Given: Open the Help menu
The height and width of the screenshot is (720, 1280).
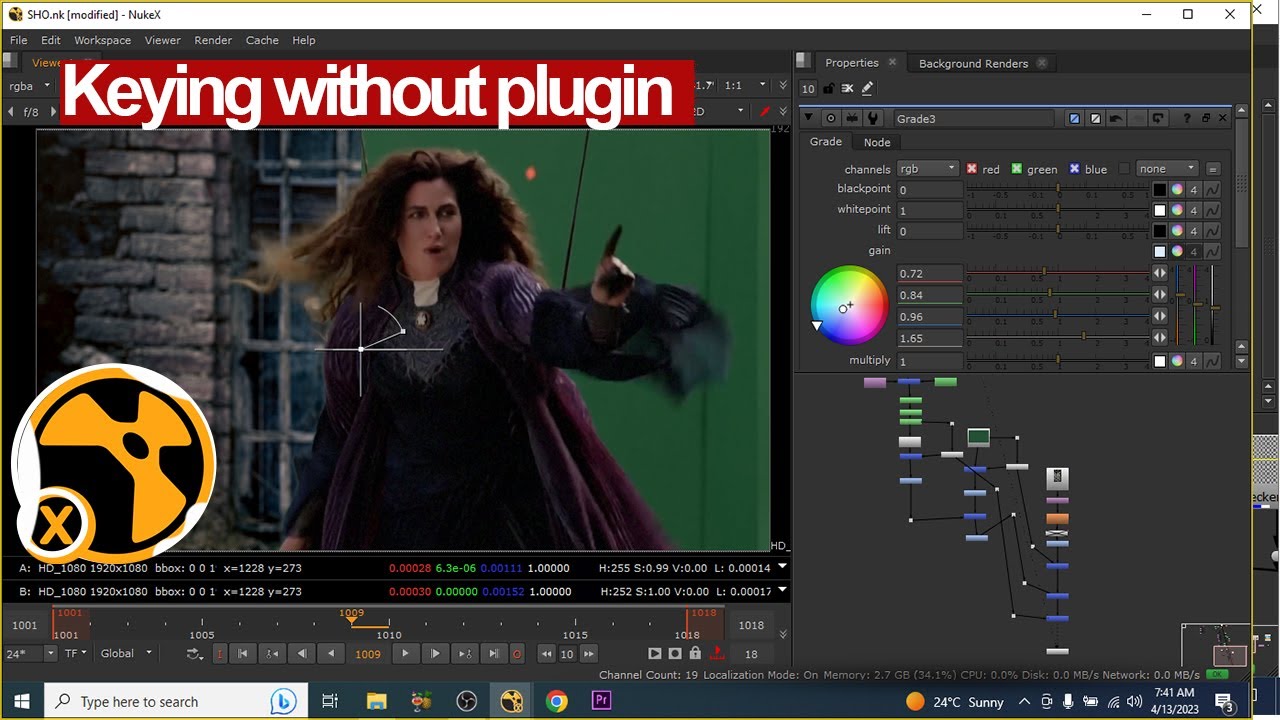Looking at the screenshot, I should coord(304,40).
